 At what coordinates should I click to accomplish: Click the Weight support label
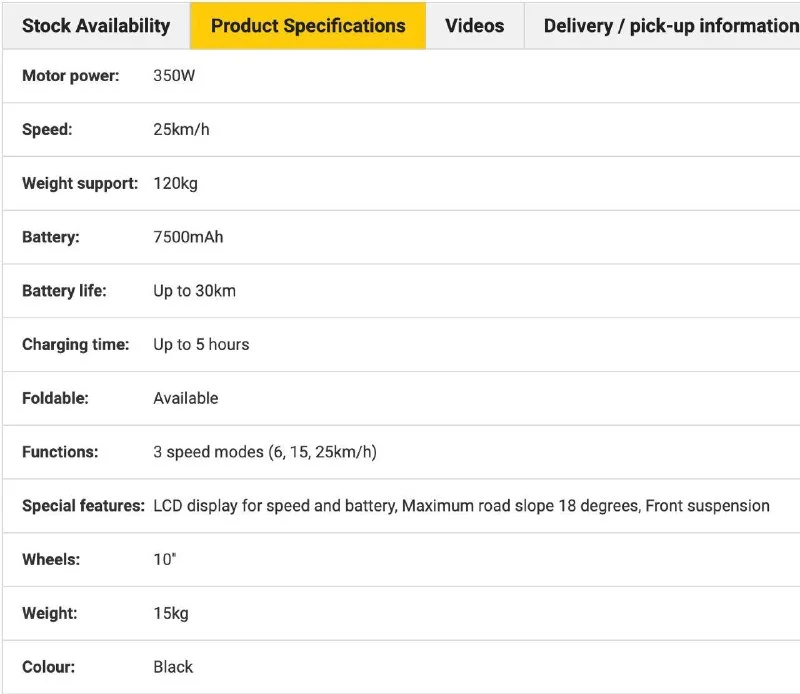(x=79, y=184)
